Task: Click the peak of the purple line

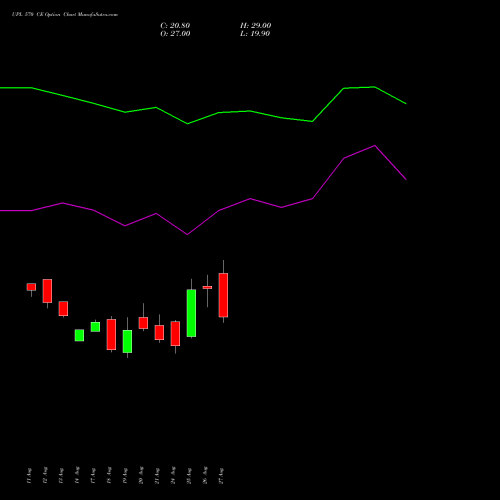Action: [375, 145]
